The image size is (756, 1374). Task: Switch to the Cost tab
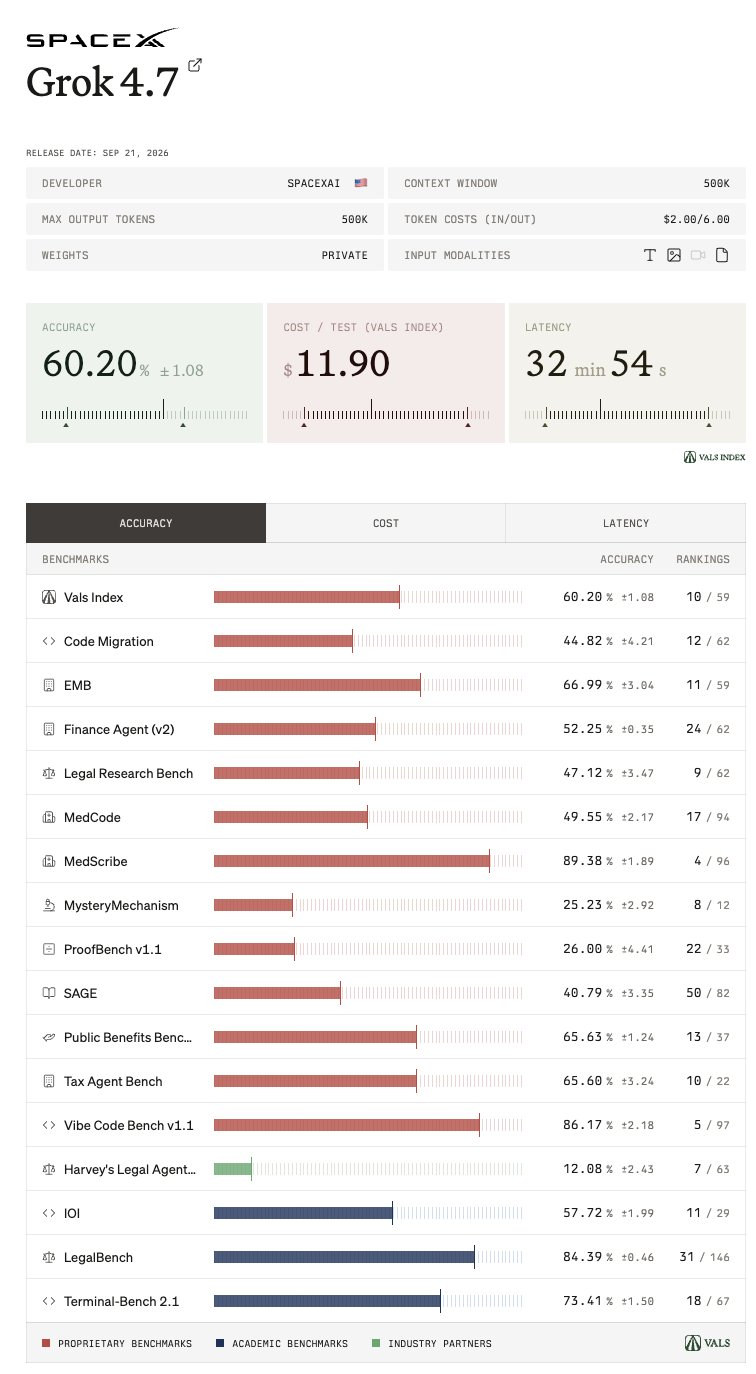tap(386, 523)
